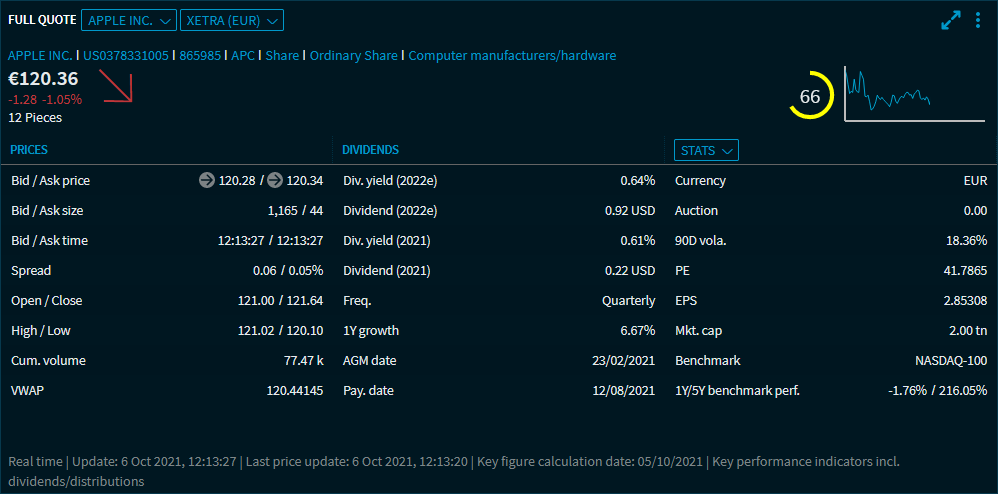Click the bid price arrow indicator

[x=207, y=180]
